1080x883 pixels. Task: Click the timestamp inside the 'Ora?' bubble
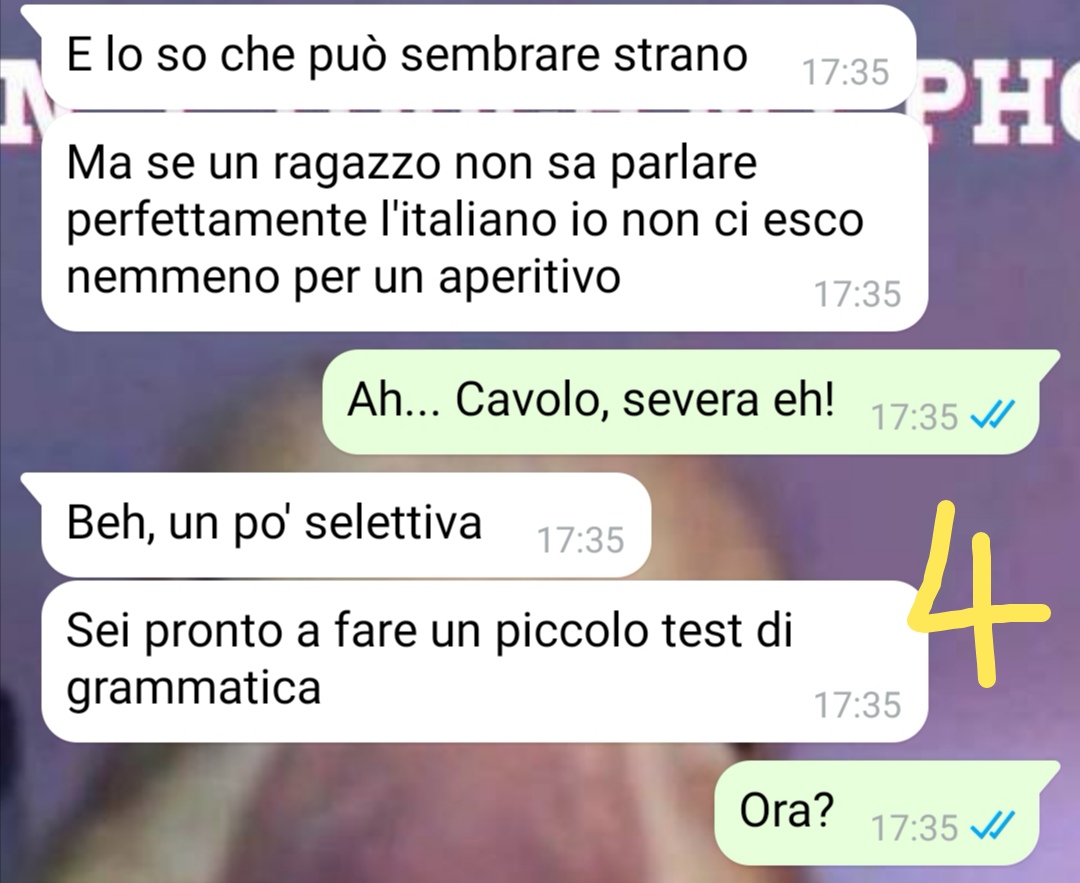point(915,827)
